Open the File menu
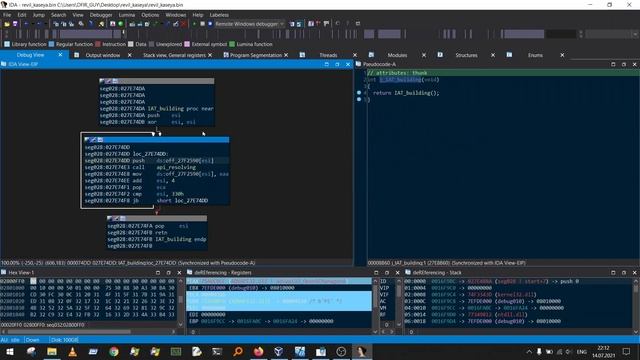Screen dimensions: 640x360 coord(7,15)
